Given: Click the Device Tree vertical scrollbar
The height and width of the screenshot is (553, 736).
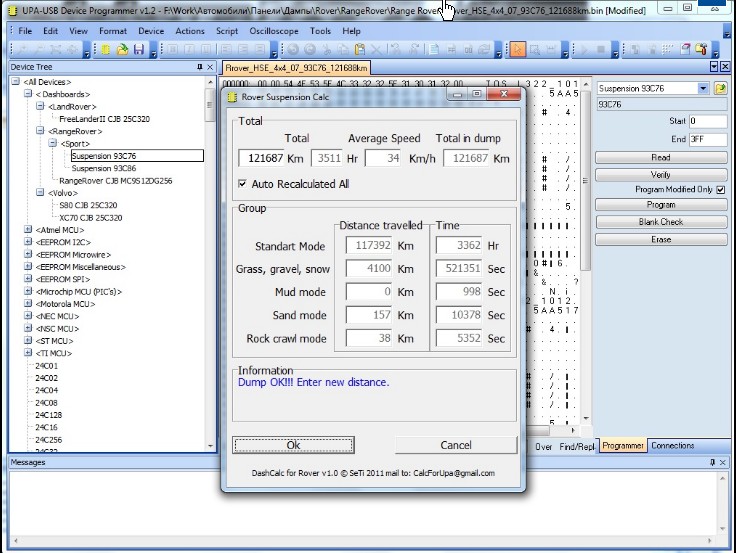Looking at the screenshot, I should coord(210,264).
